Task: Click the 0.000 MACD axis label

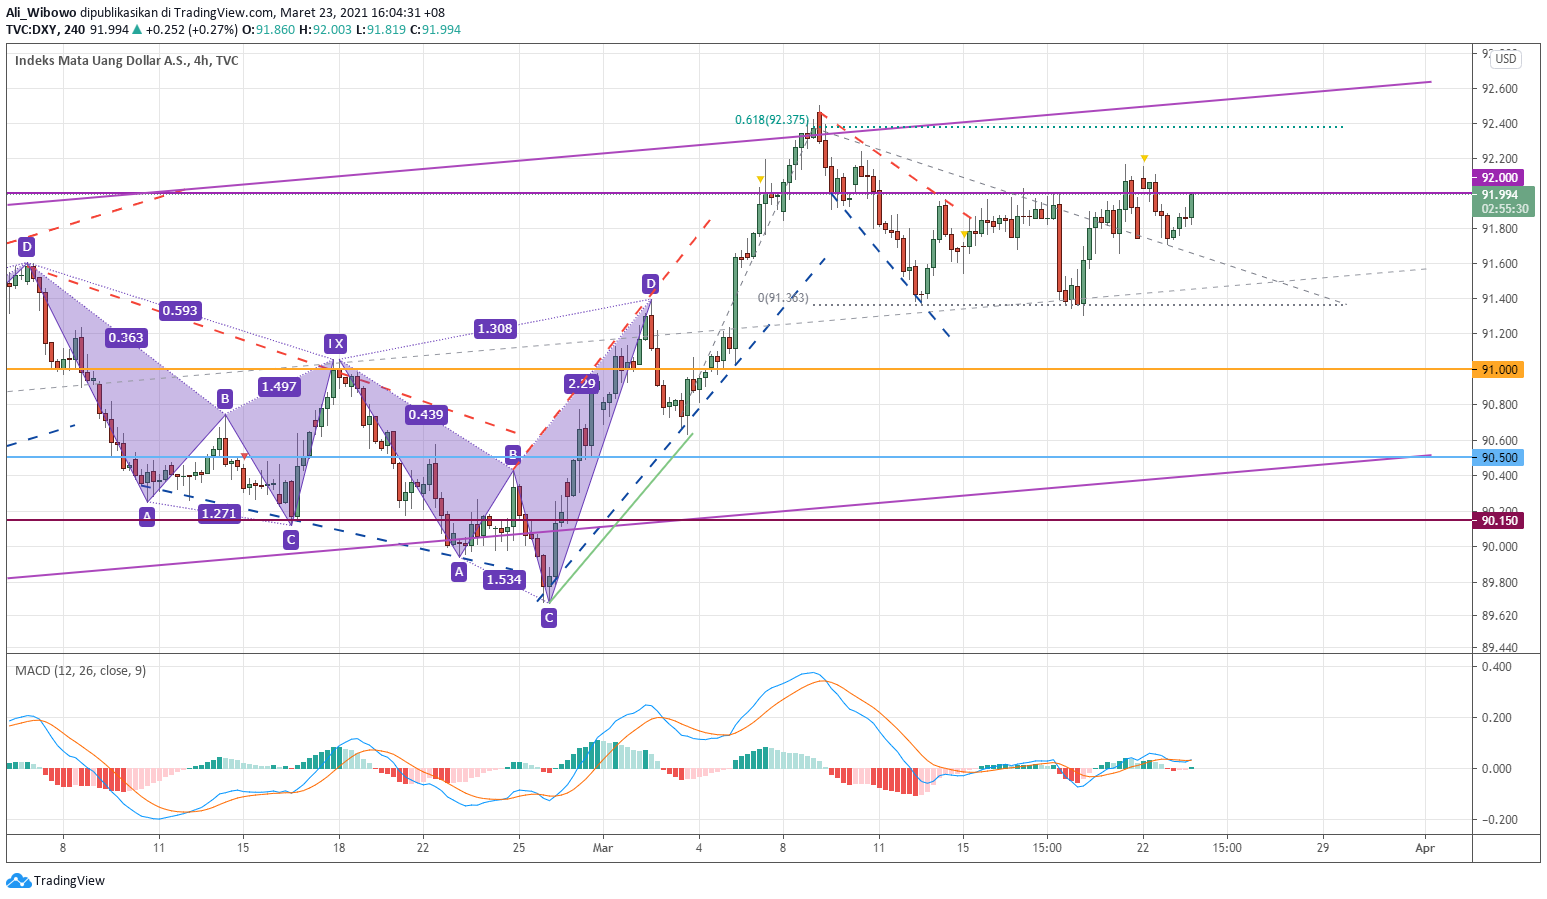Action: (x=1497, y=769)
